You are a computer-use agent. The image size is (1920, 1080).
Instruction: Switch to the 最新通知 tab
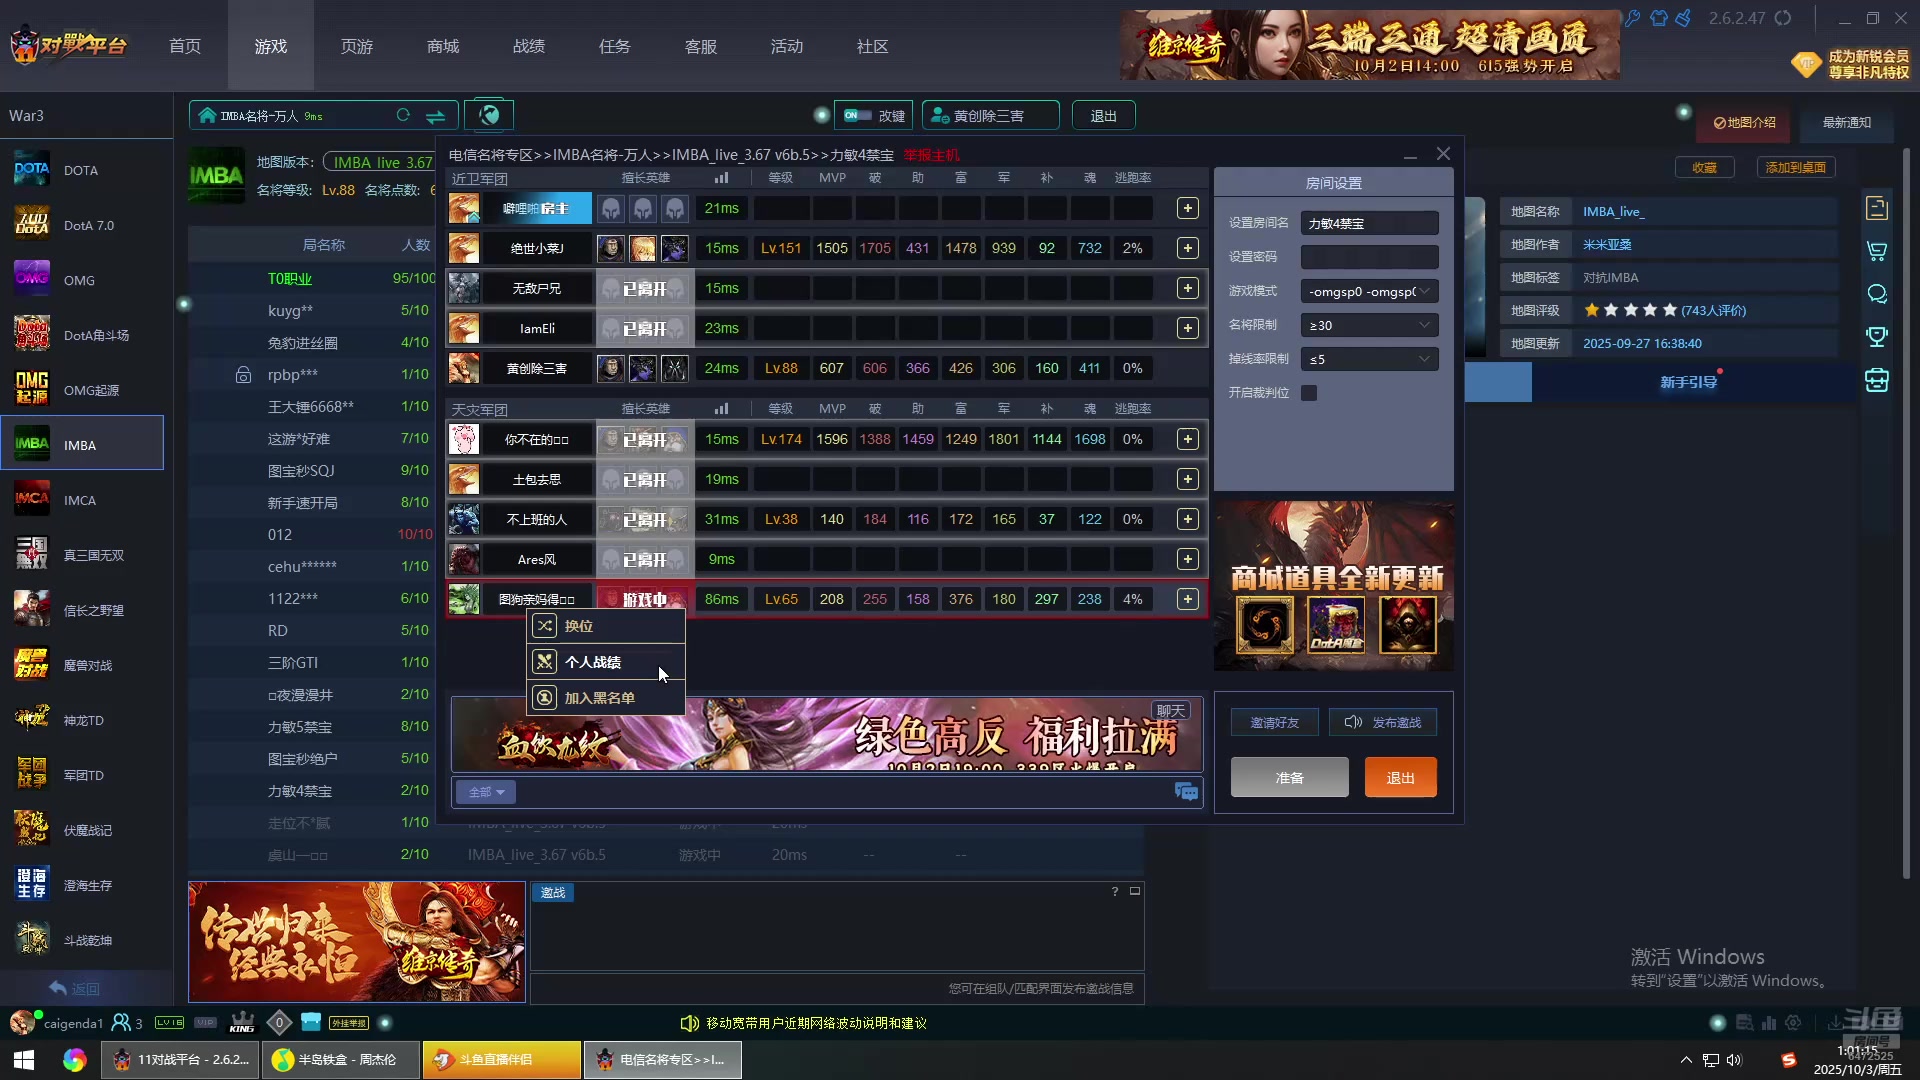click(1846, 123)
